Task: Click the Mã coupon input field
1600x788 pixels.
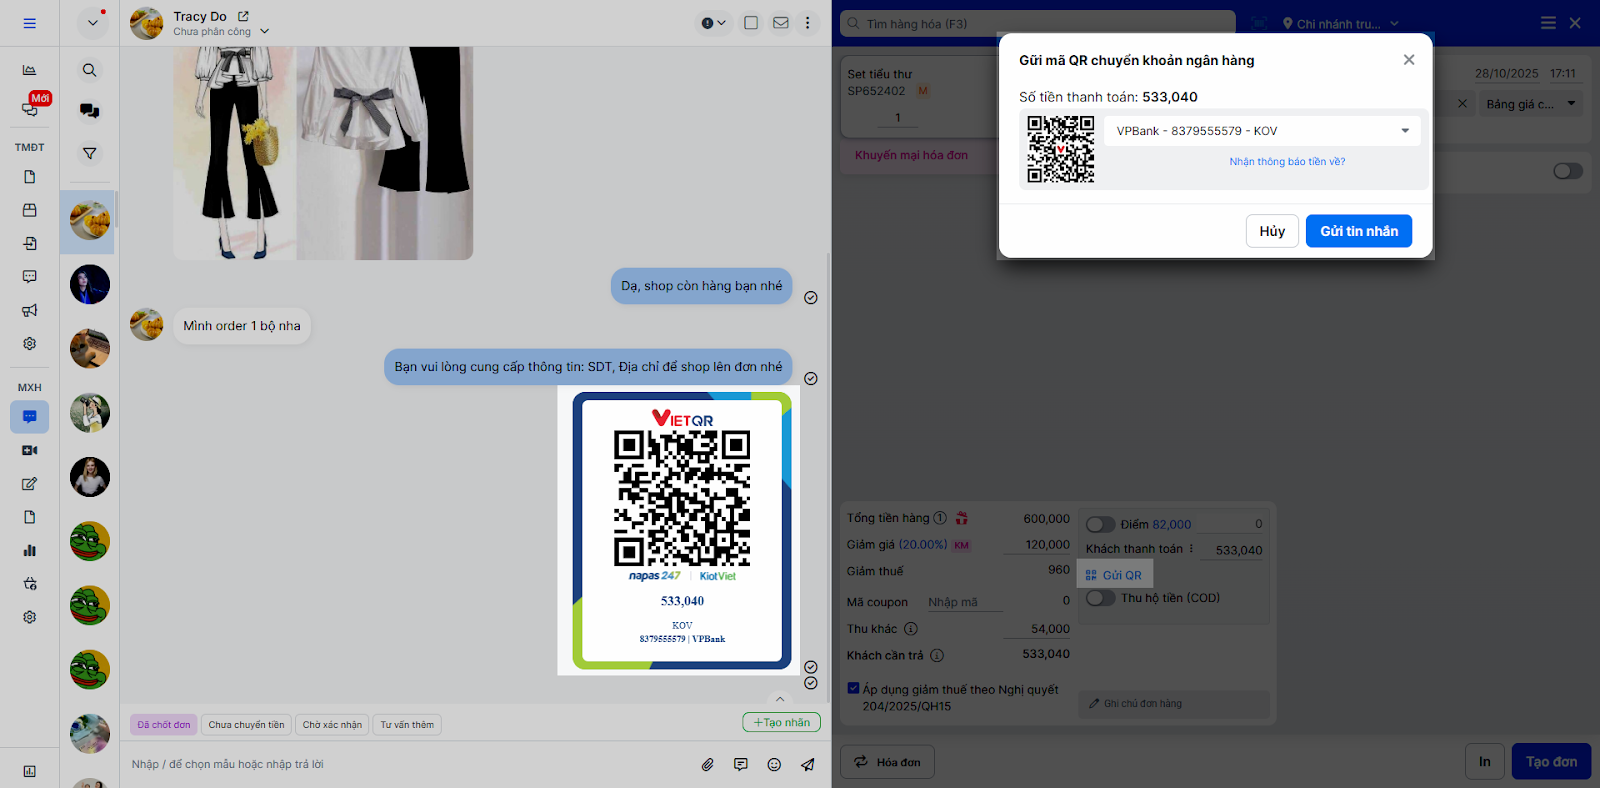Action: click(x=965, y=602)
